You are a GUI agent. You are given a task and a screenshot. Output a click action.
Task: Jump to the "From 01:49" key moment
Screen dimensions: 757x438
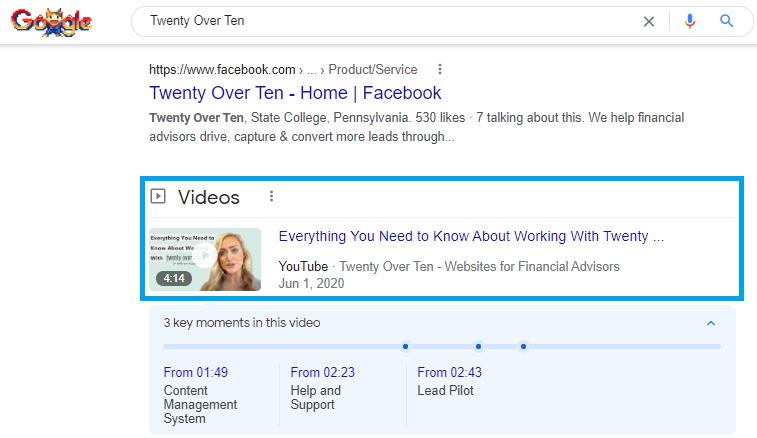[x=196, y=373]
